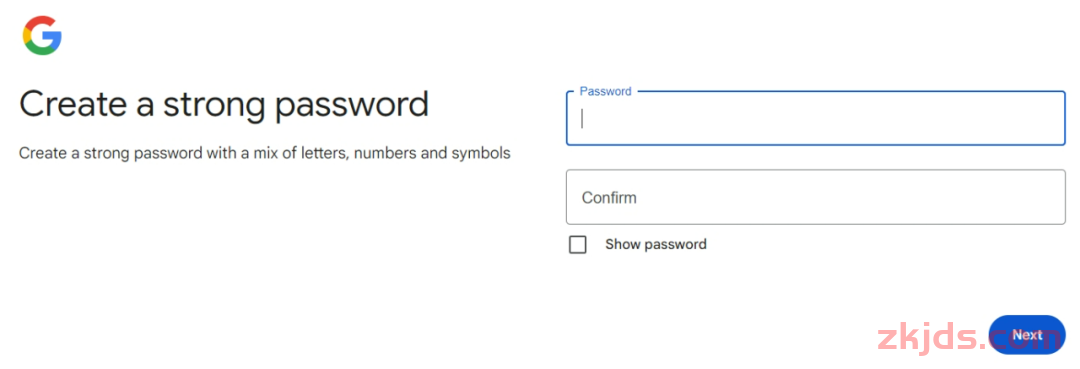Viewport: 1080px width, 369px height.
Task: Click the word 'symbols' in the description
Action: (x=481, y=153)
